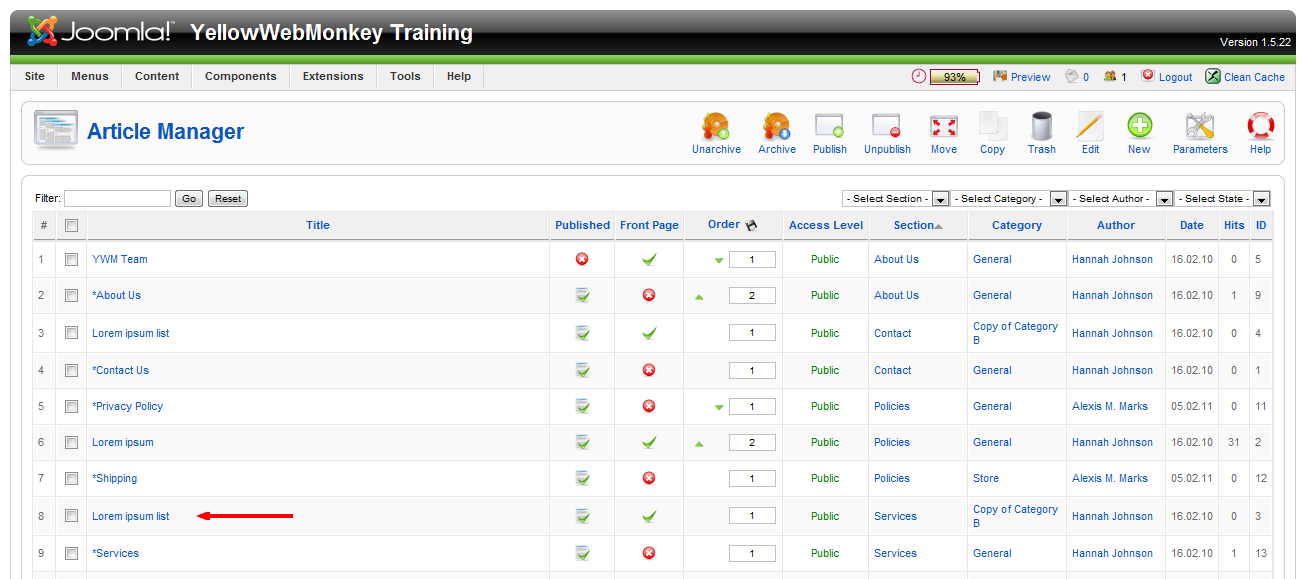Move *About Us up in order
The image size is (1306, 579).
(x=699, y=296)
